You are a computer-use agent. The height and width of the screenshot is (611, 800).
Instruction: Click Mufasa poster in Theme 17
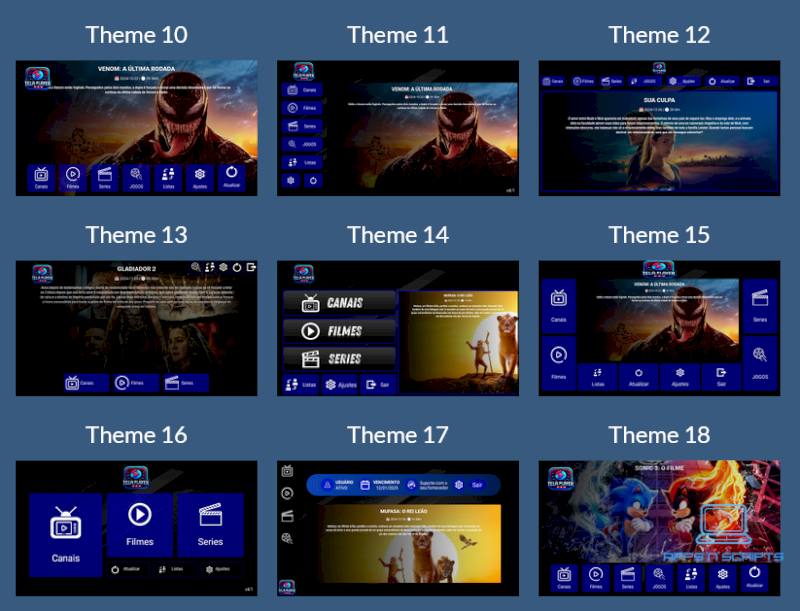(410, 544)
